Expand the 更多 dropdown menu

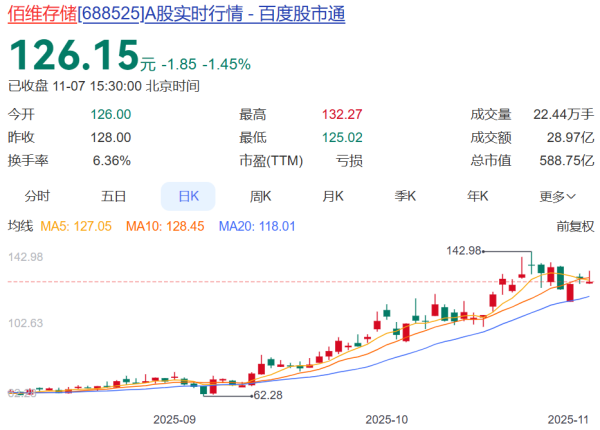tap(557, 196)
